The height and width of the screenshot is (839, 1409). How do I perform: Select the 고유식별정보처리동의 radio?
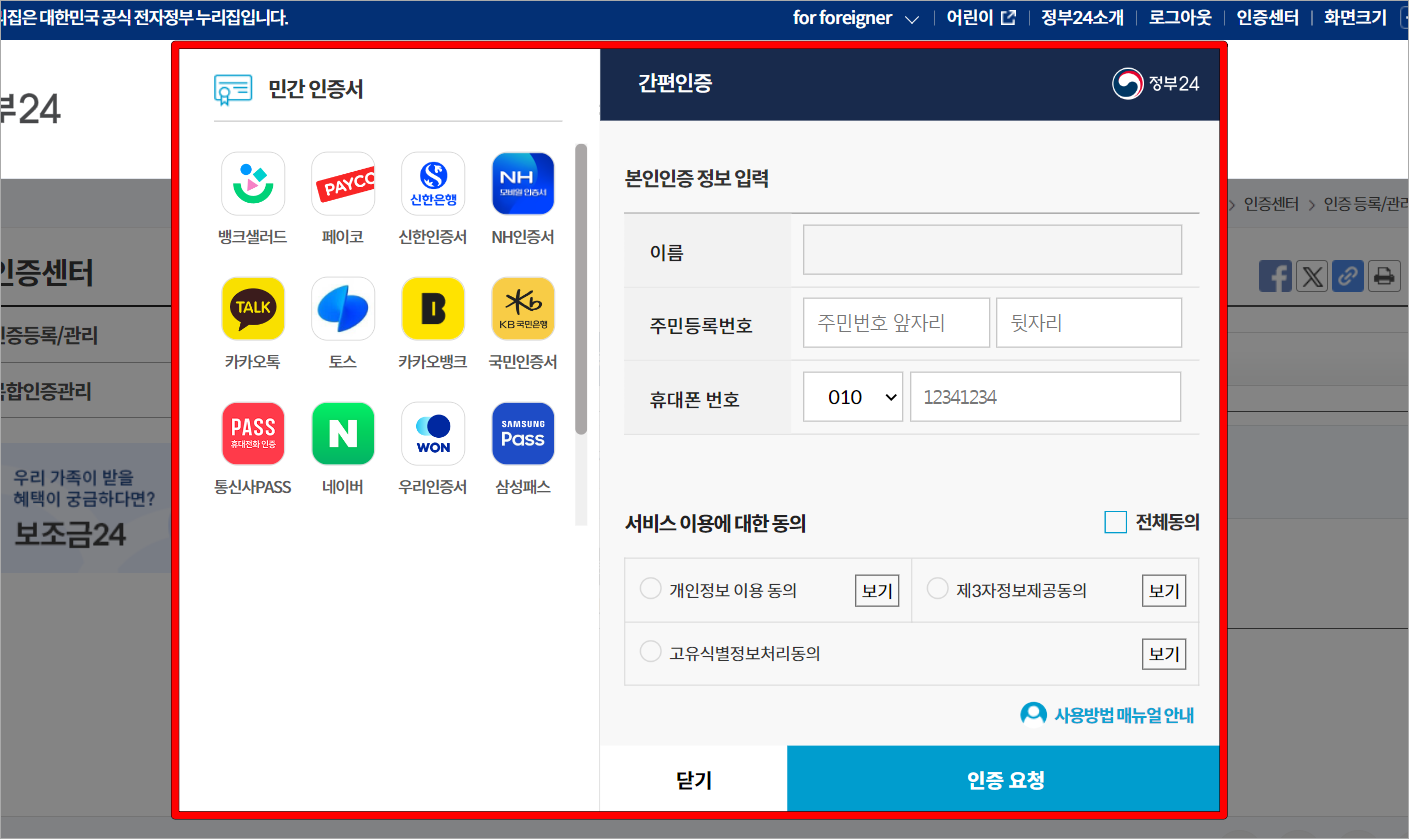point(650,651)
